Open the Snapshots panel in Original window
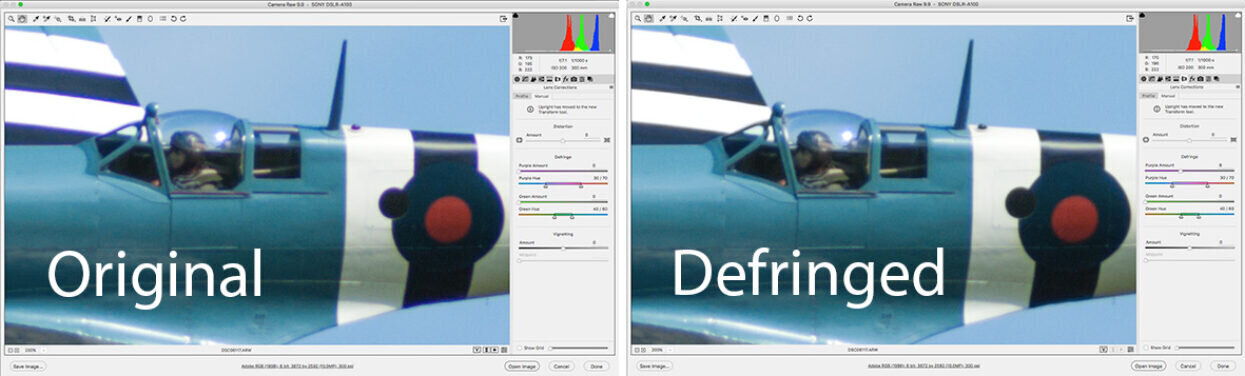Viewport: 1245px width, 376px height. [590, 79]
